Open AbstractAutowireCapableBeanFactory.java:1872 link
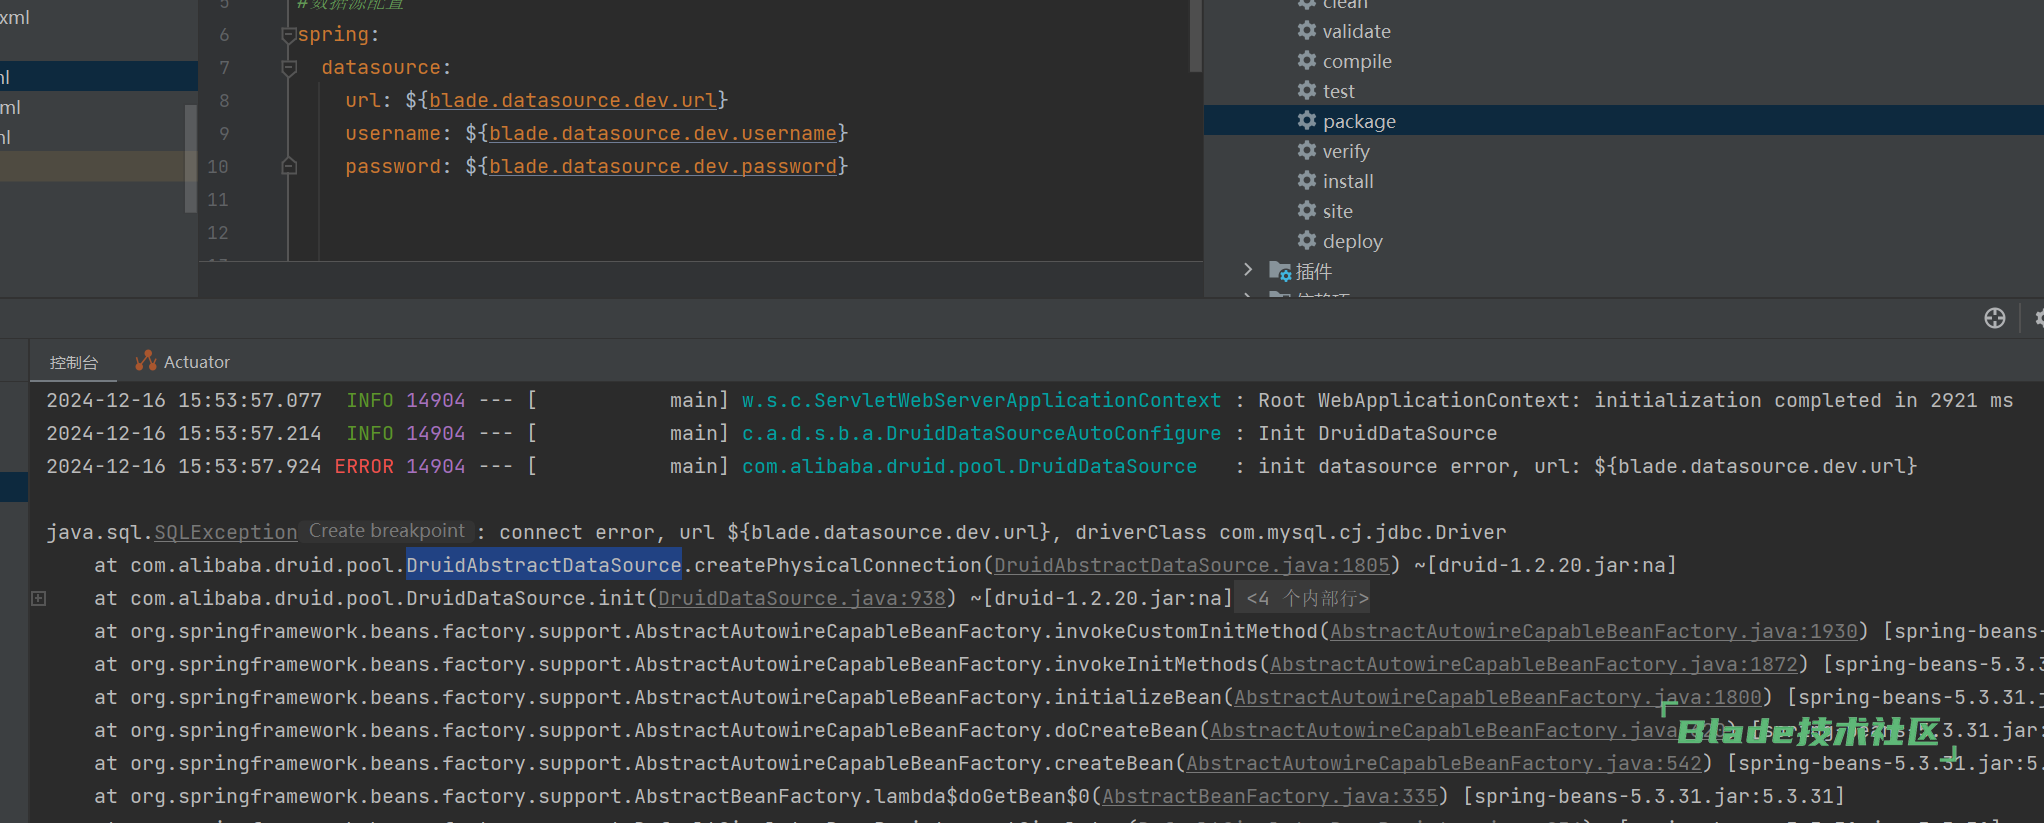This screenshot has width=2044, height=823. pos(1534,664)
